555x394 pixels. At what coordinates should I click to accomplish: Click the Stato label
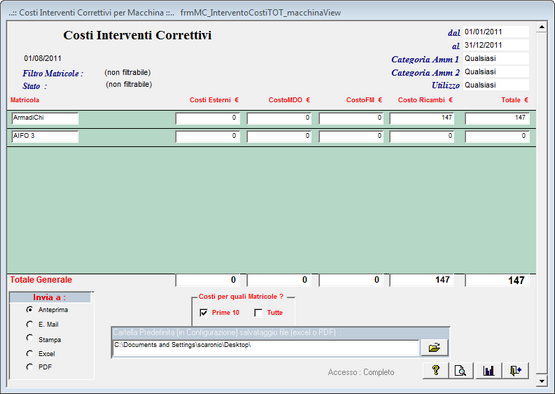point(35,86)
